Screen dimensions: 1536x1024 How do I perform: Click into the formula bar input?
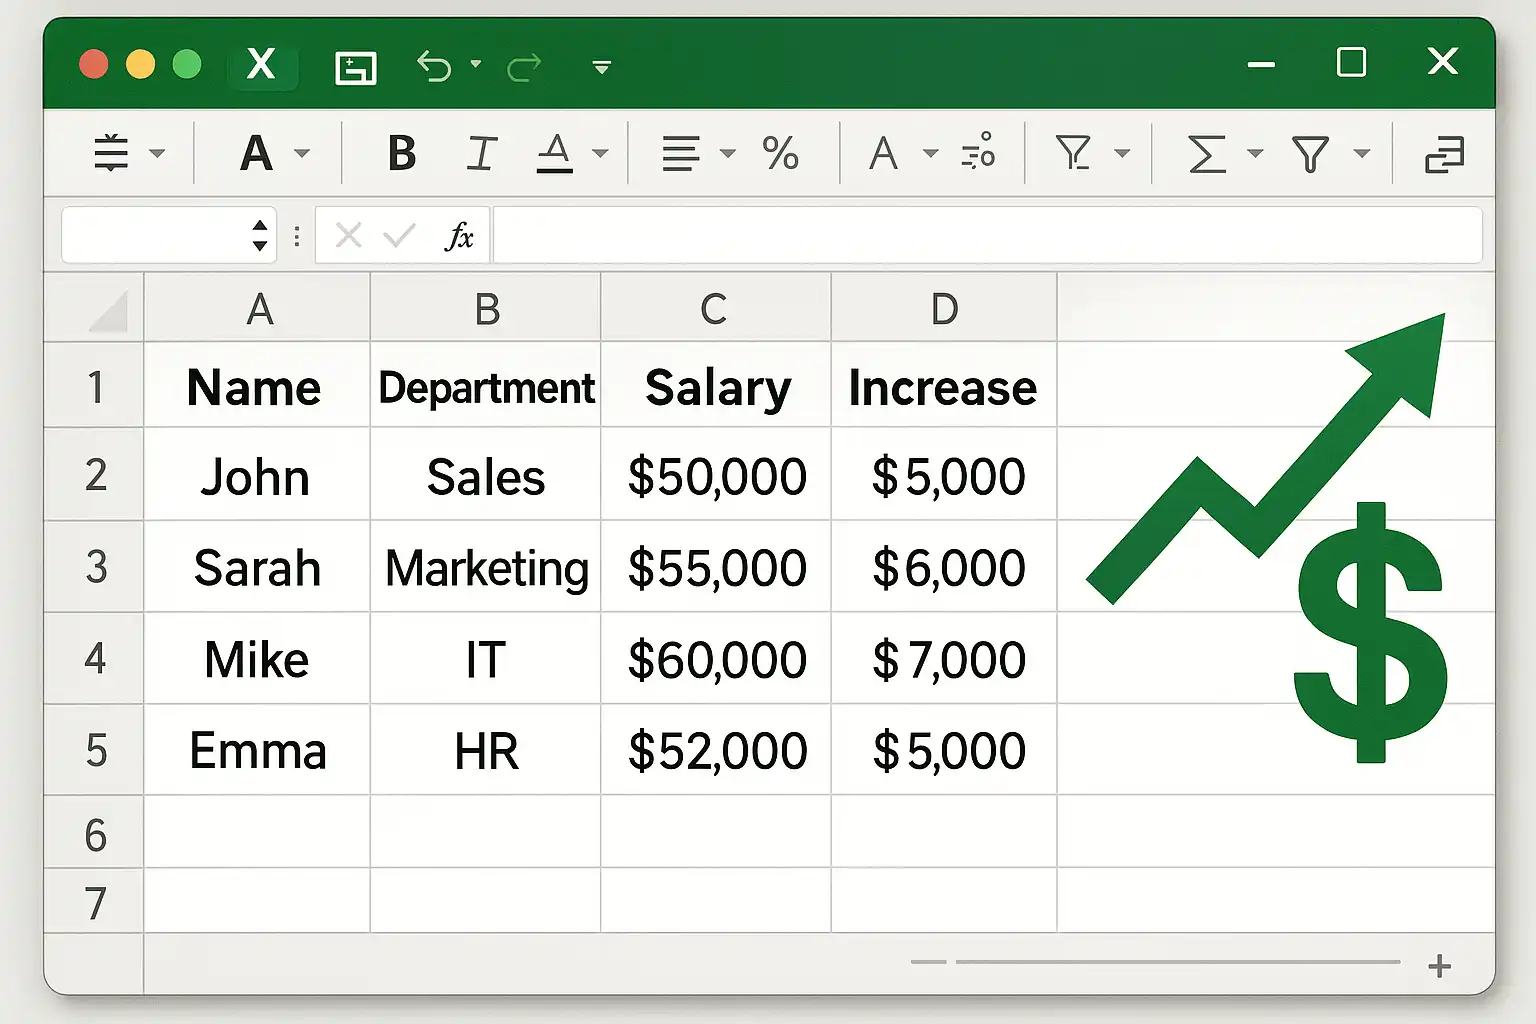tap(987, 236)
